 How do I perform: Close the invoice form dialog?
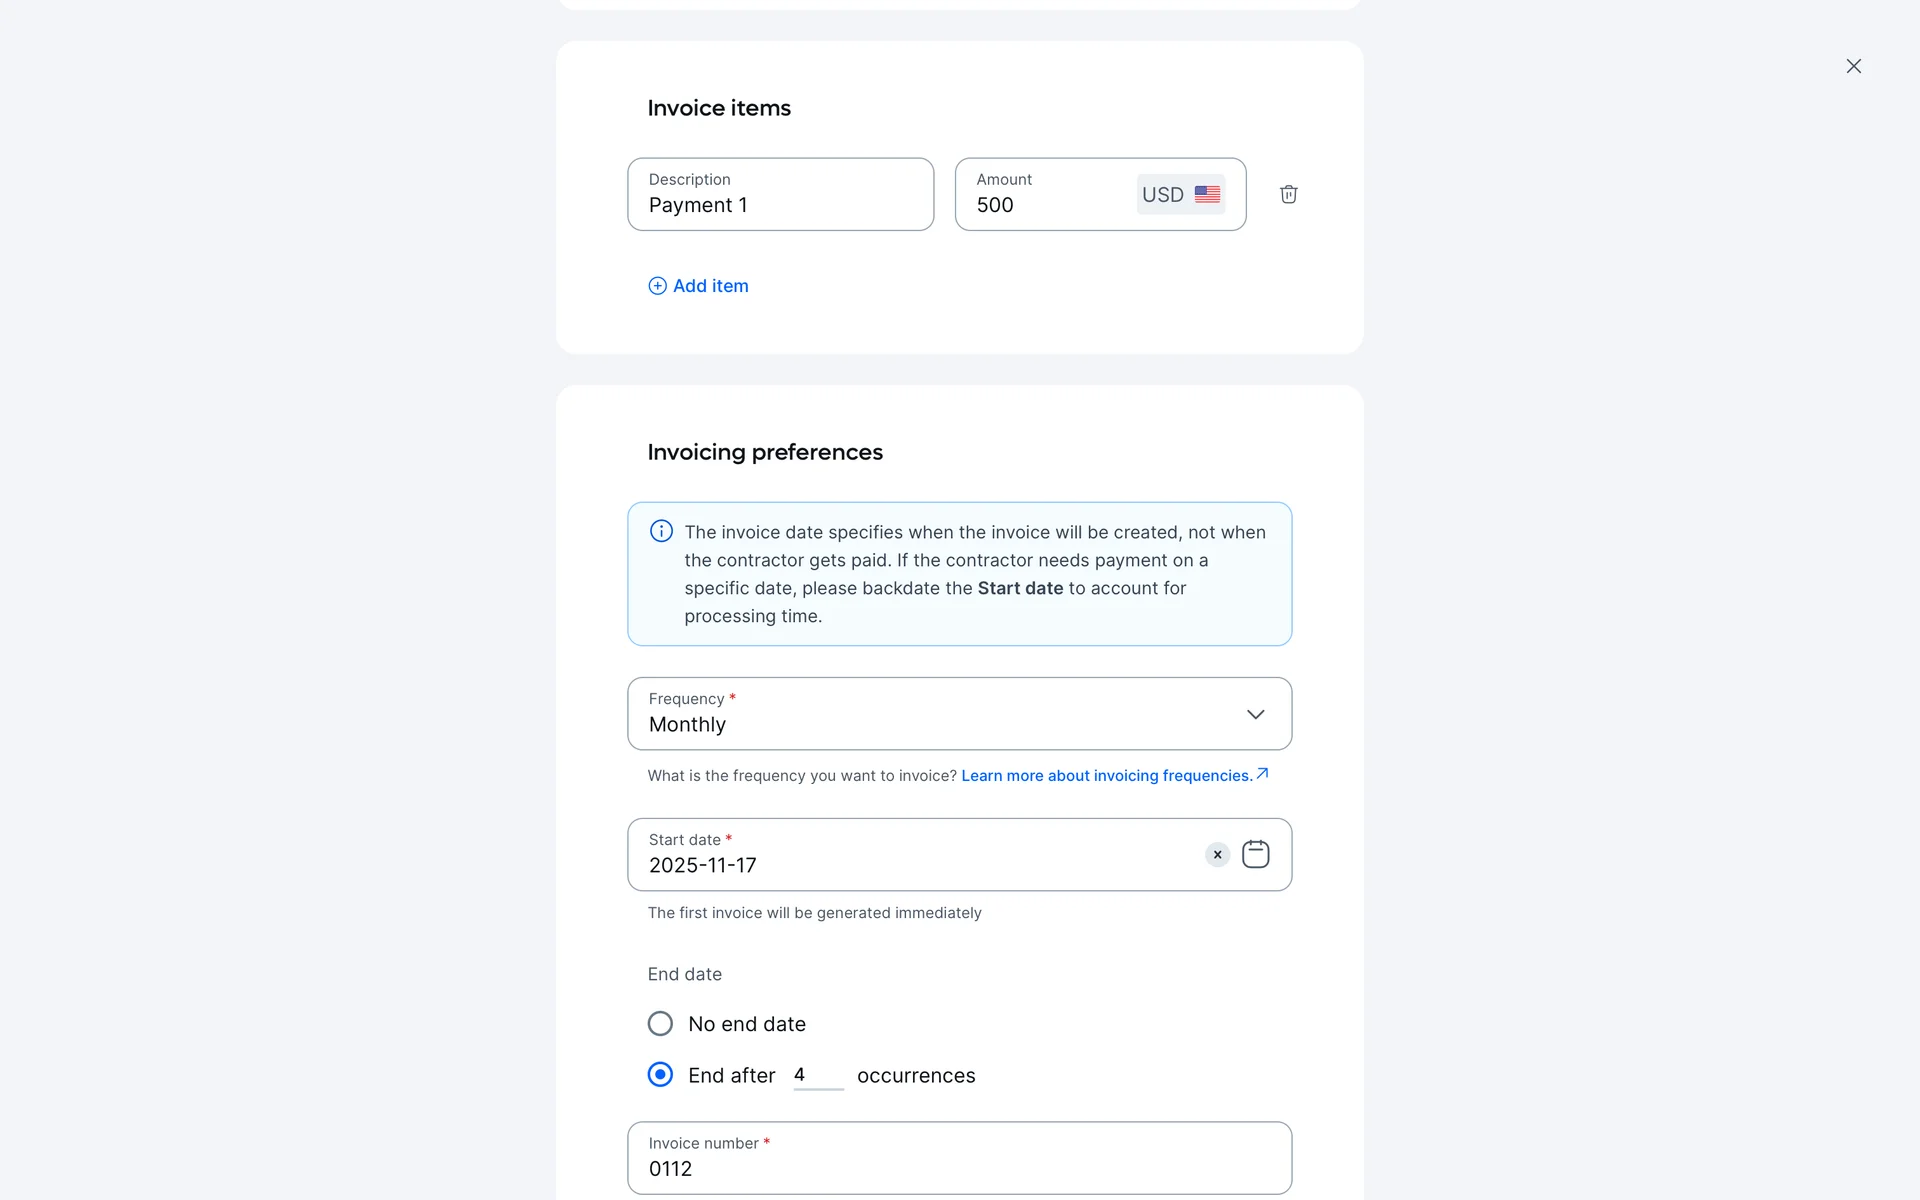click(x=1853, y=66)
